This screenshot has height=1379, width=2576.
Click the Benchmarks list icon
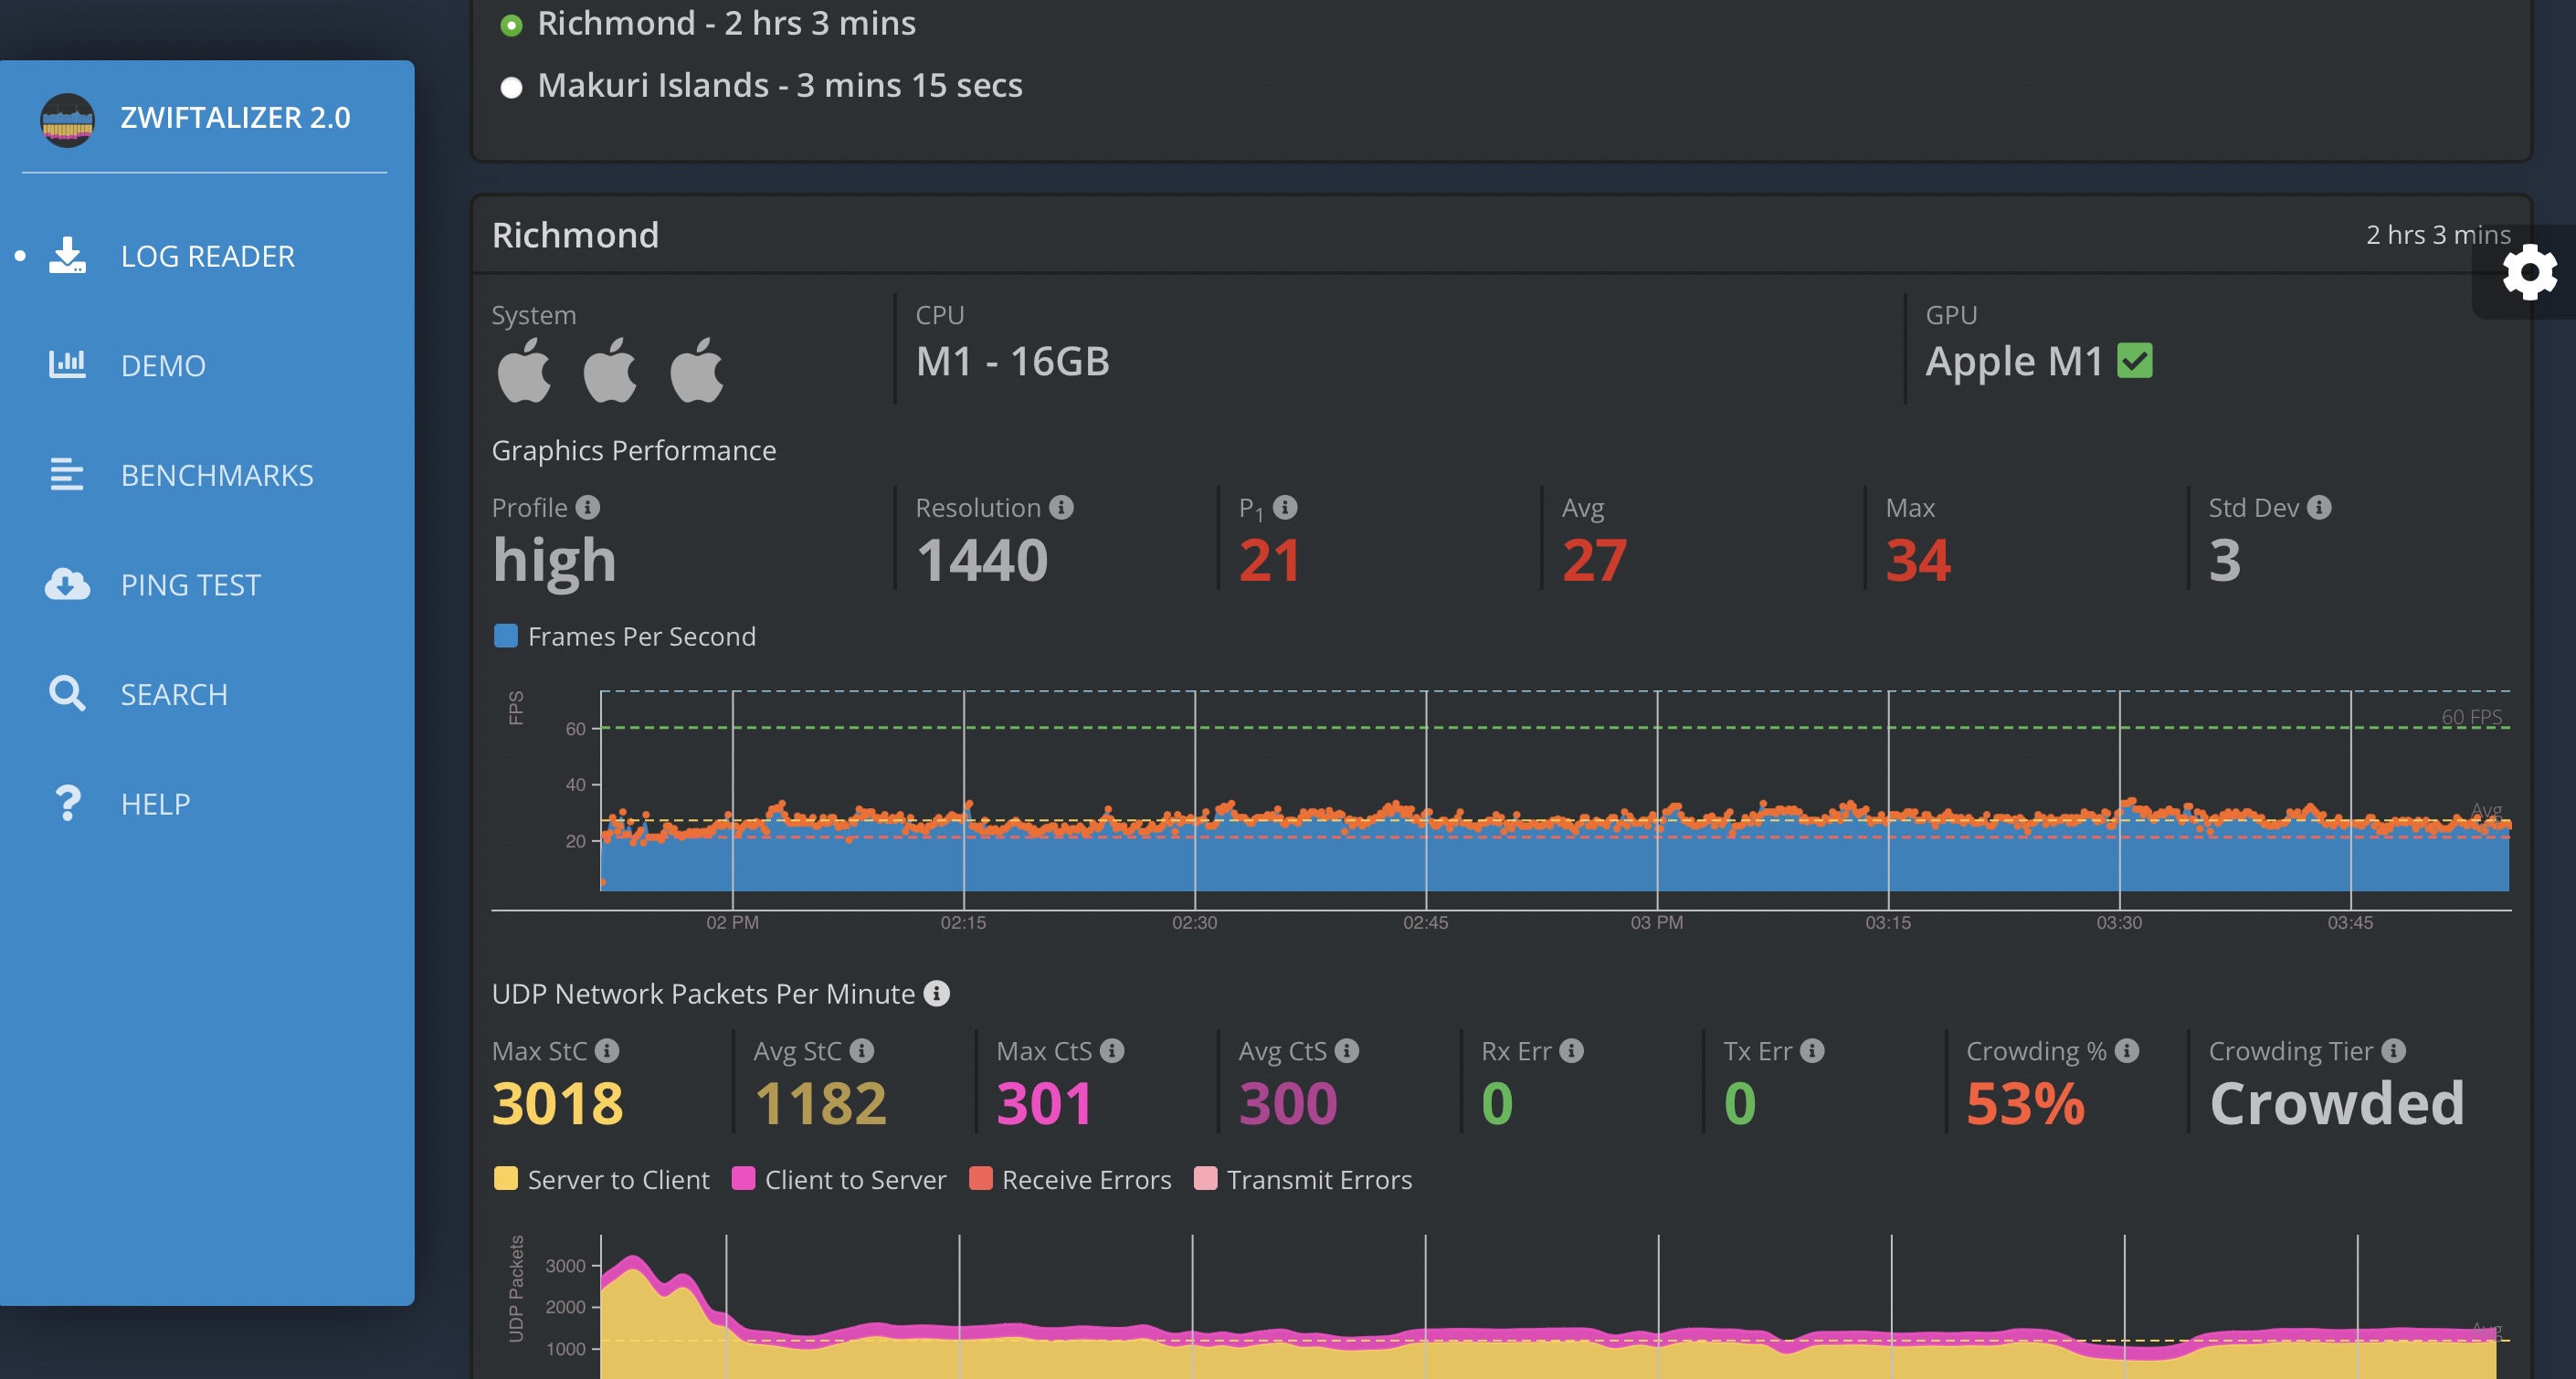[67, 475]
